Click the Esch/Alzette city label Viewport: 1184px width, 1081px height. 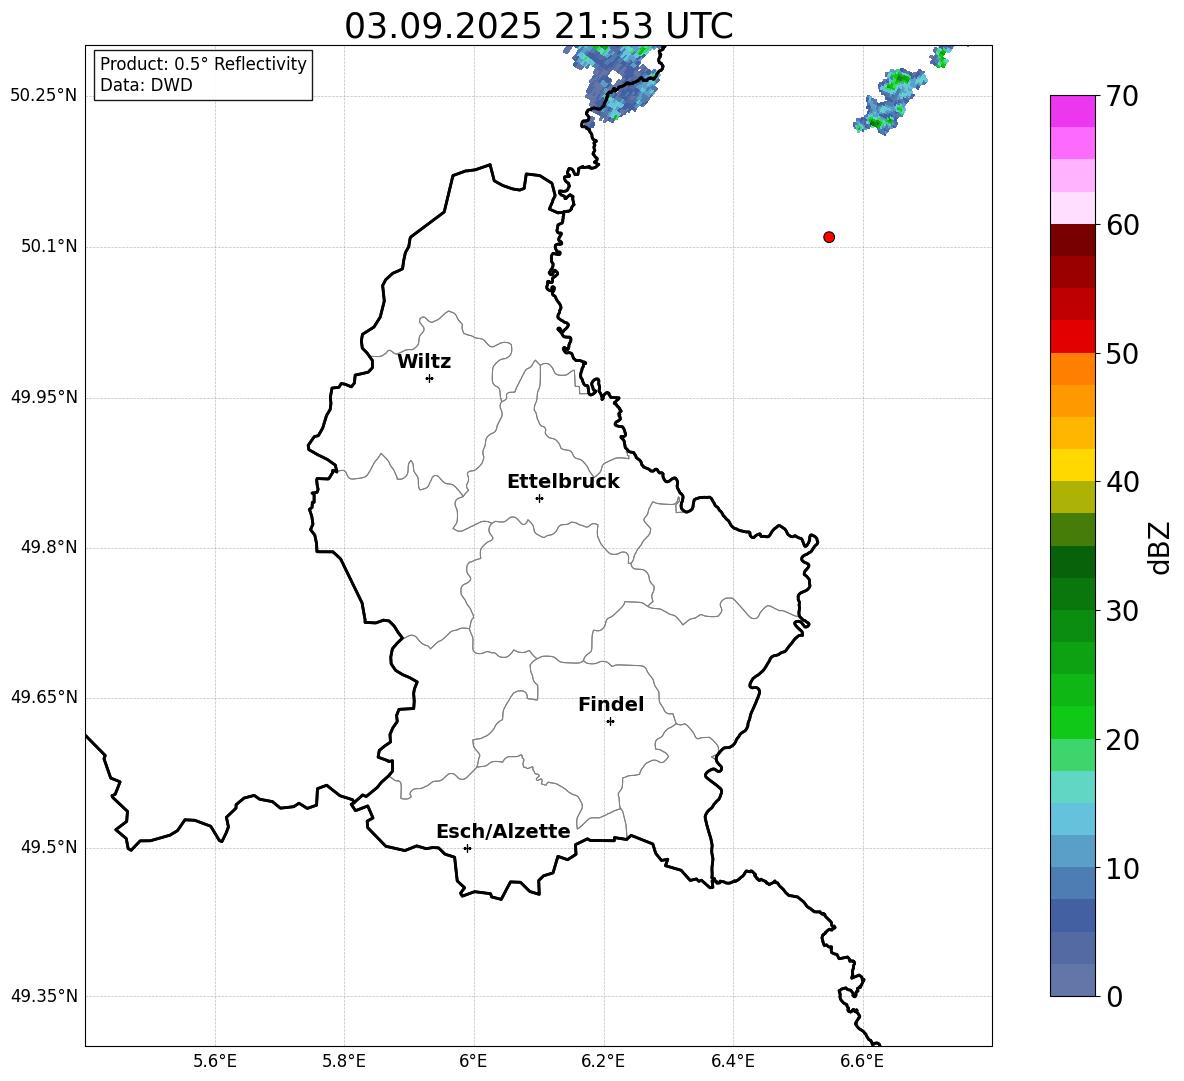503,832
